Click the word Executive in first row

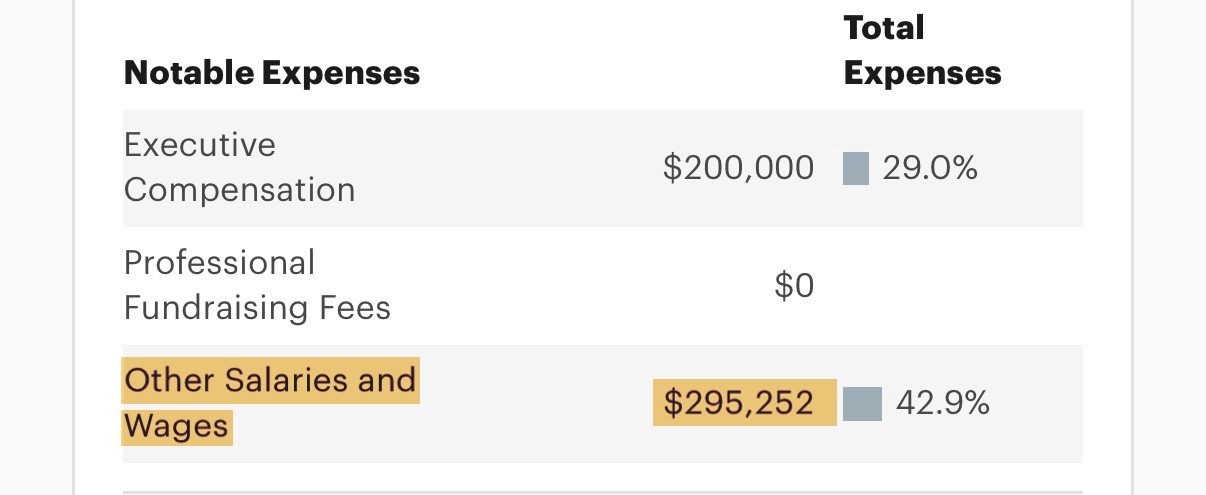click(x=199, y=145)
